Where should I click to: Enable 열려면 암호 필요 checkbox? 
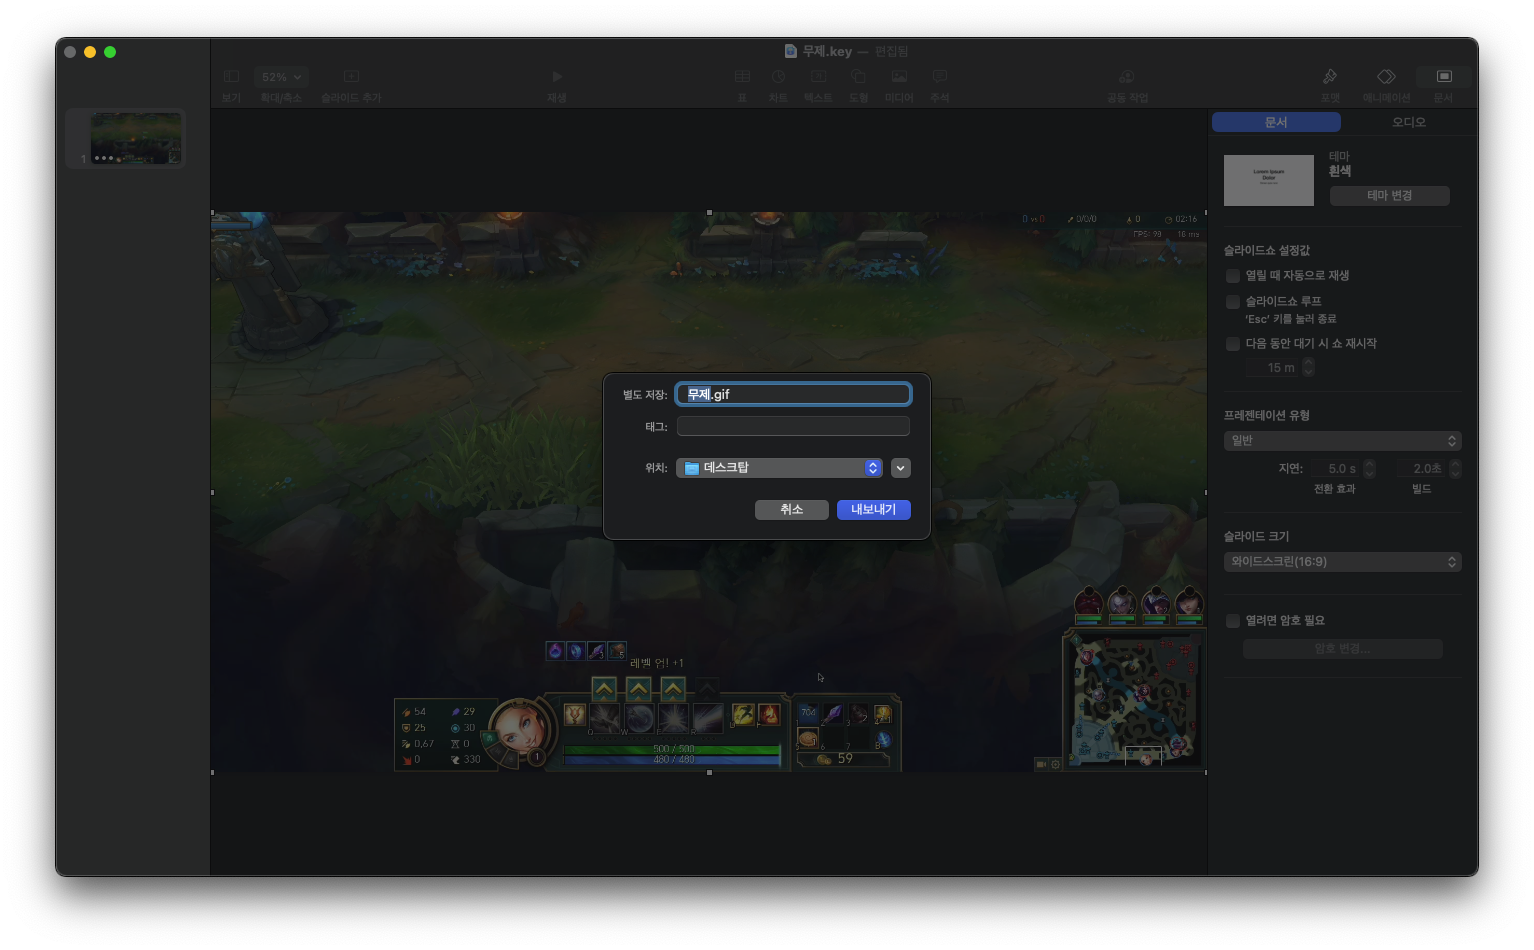click(1233, 621)
